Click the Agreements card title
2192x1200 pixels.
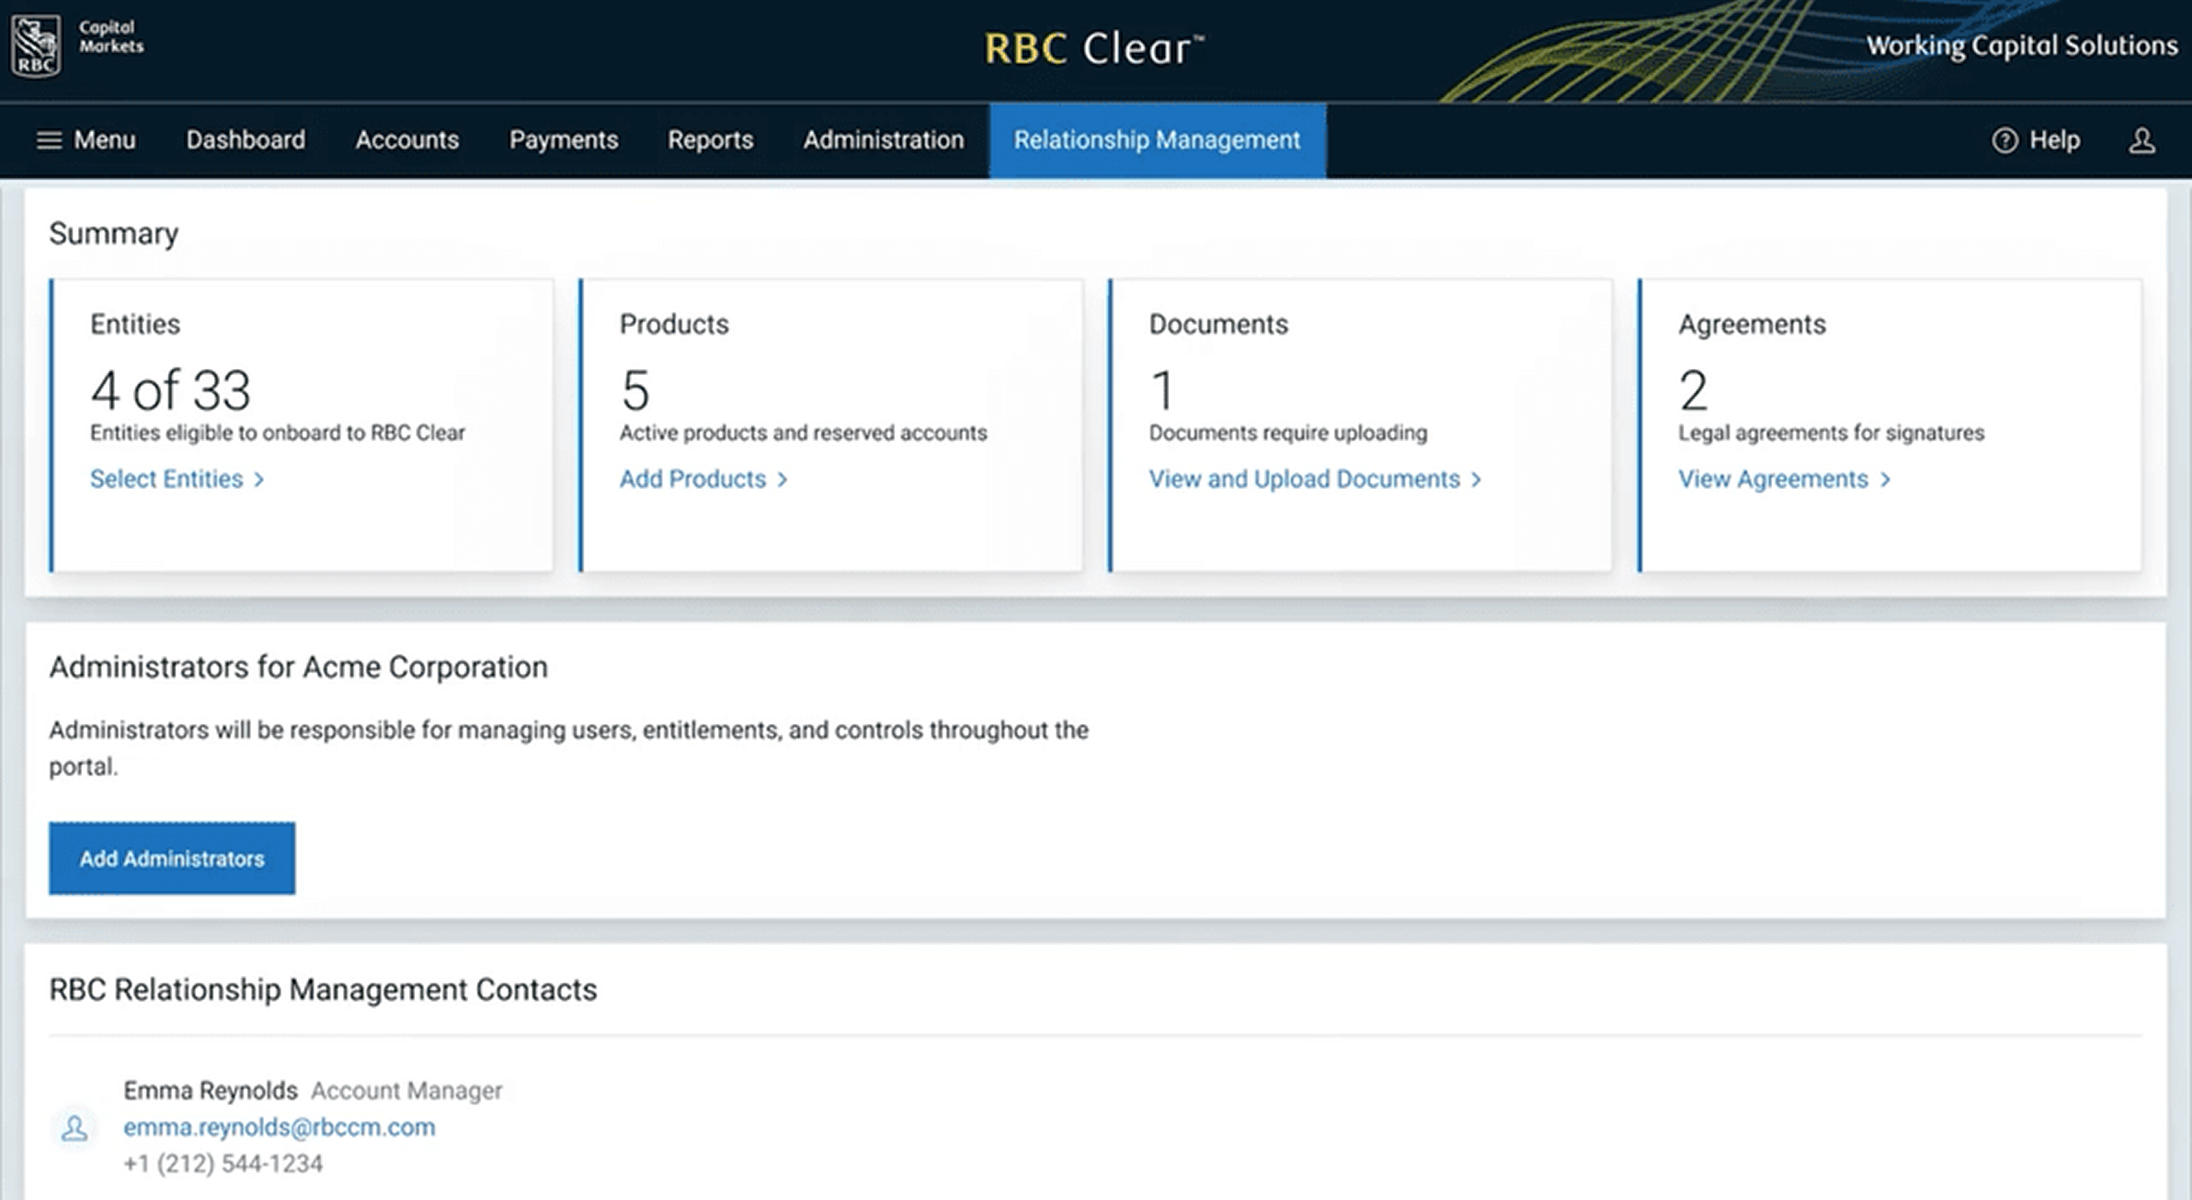click(1752, 324)
